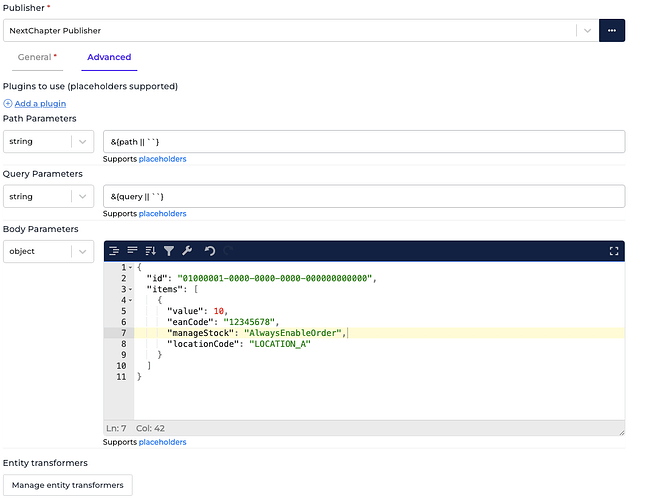This screenshot has height=500, width=662.
Task: Focus the Query Parameters input field
Action: tap(364, 196)
